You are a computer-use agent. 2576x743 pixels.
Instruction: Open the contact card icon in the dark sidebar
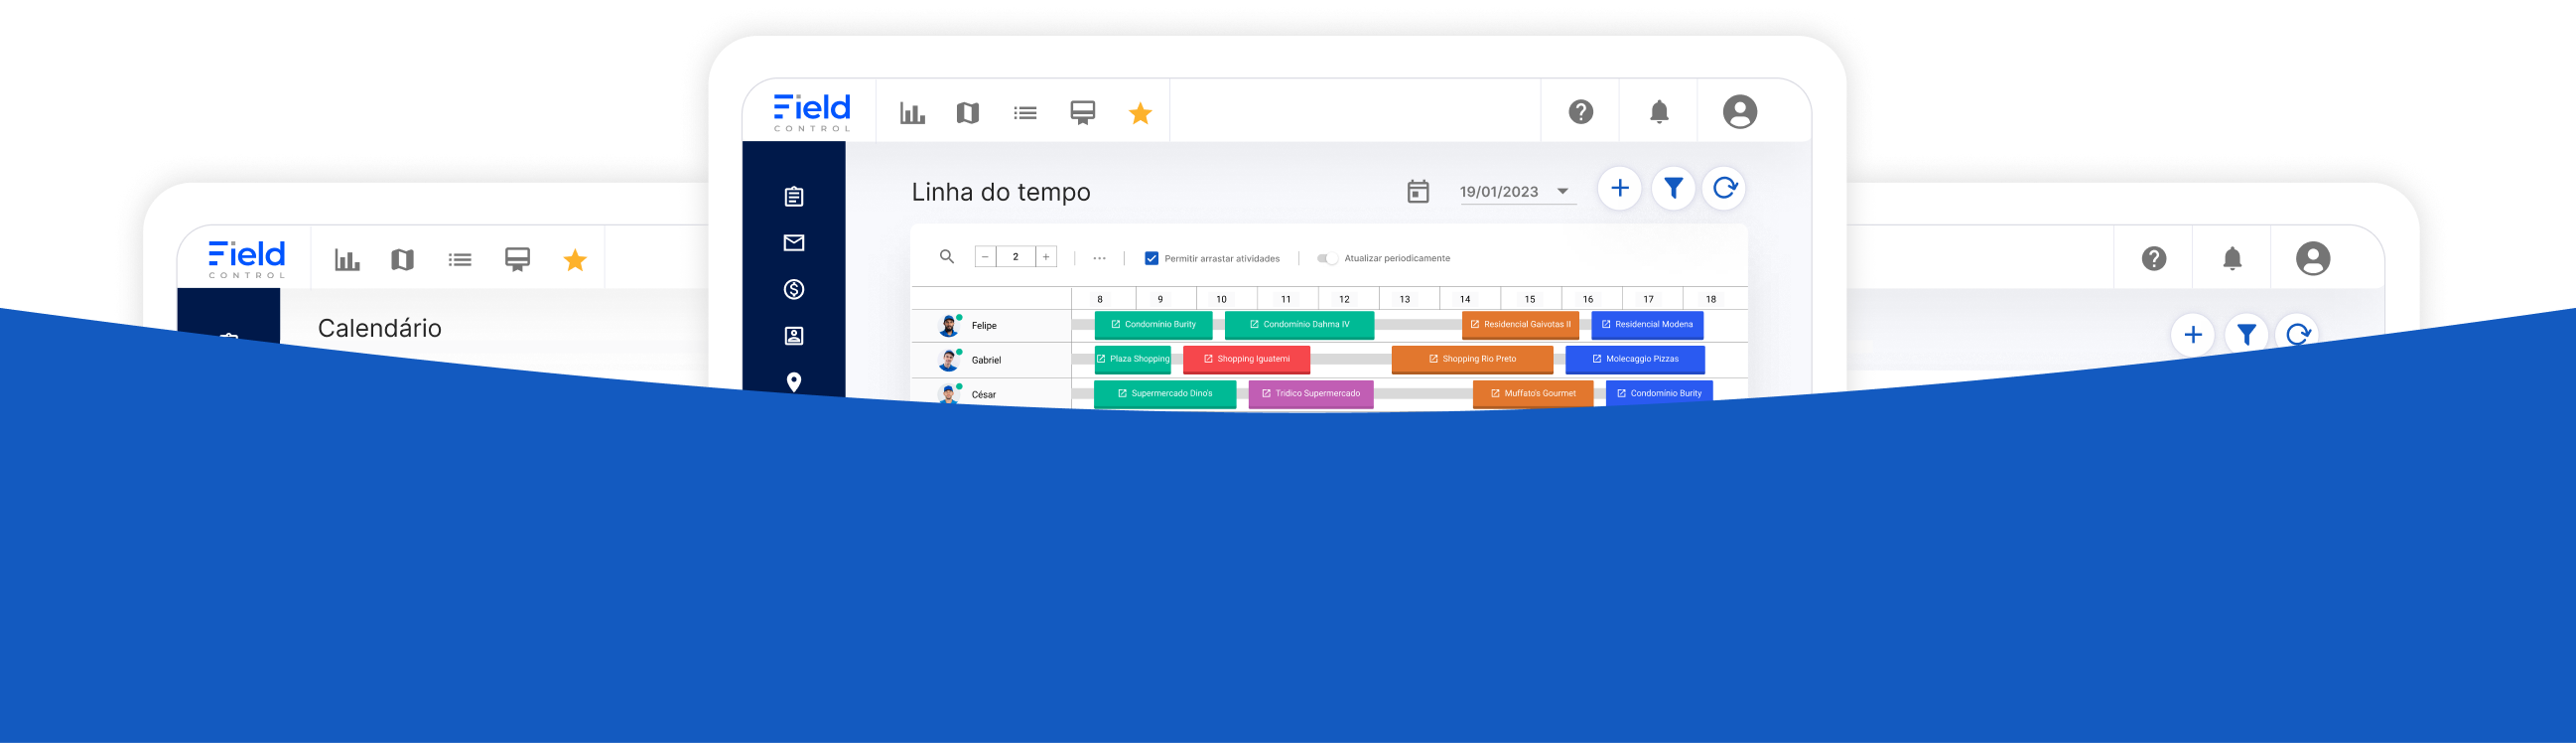click(794, 336)
